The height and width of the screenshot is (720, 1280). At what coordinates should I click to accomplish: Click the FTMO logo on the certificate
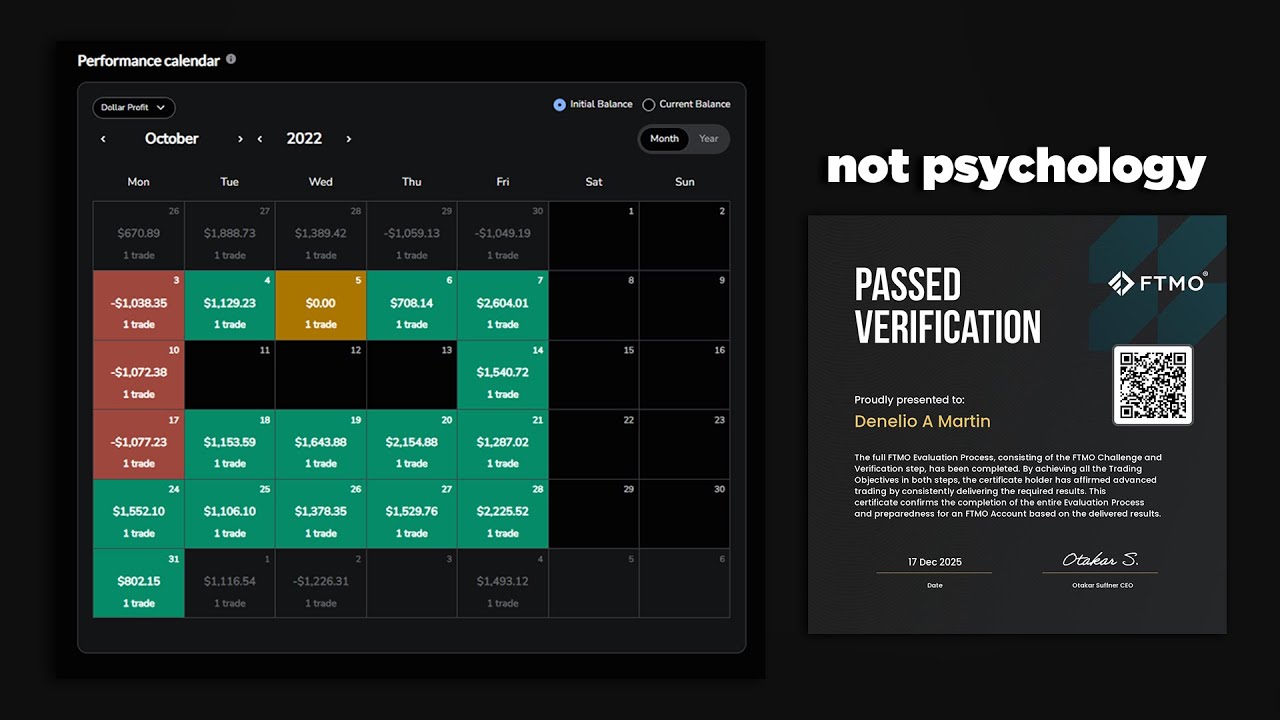pyautogui.click(x=1157, y=283)
